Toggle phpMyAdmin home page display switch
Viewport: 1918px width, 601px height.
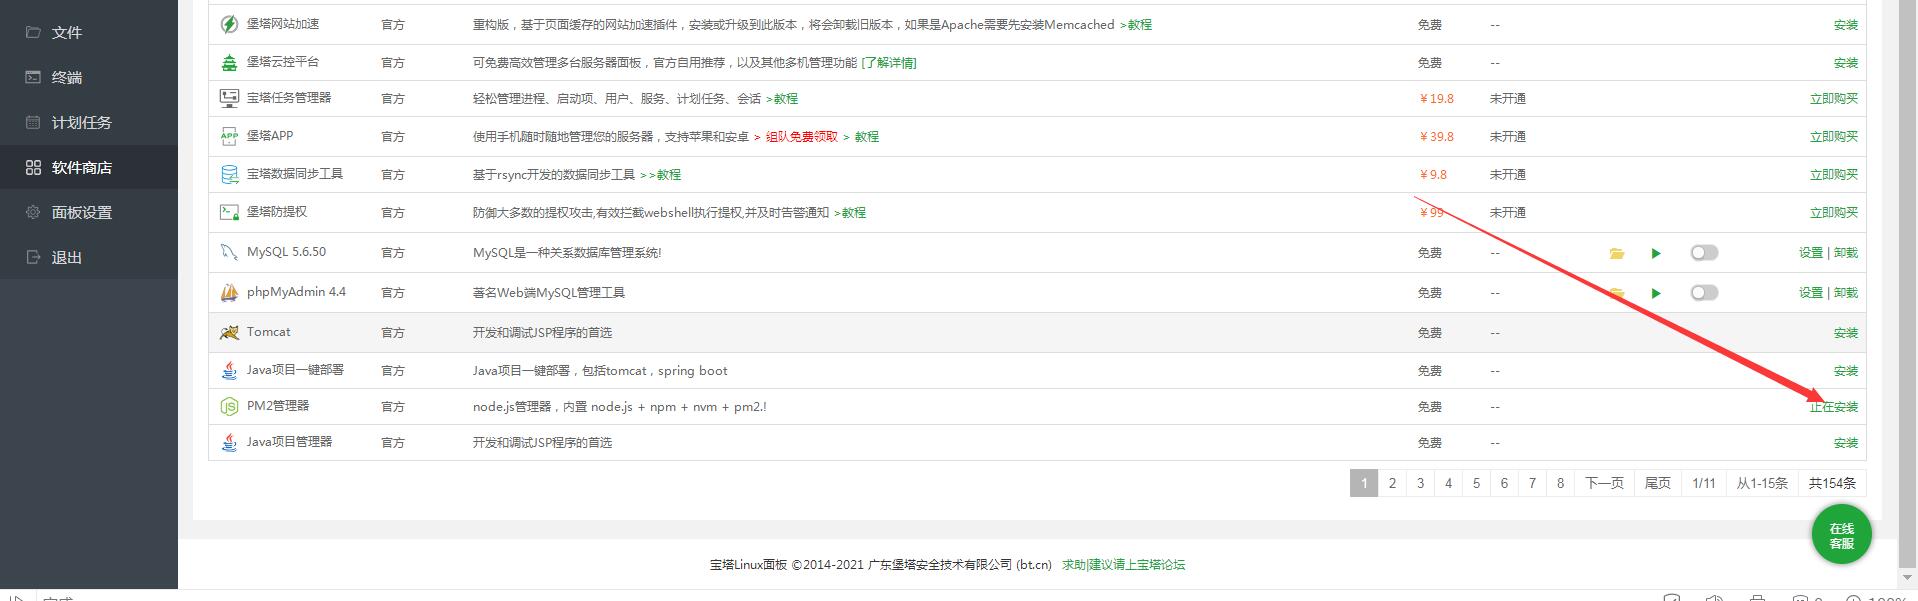1704,293
